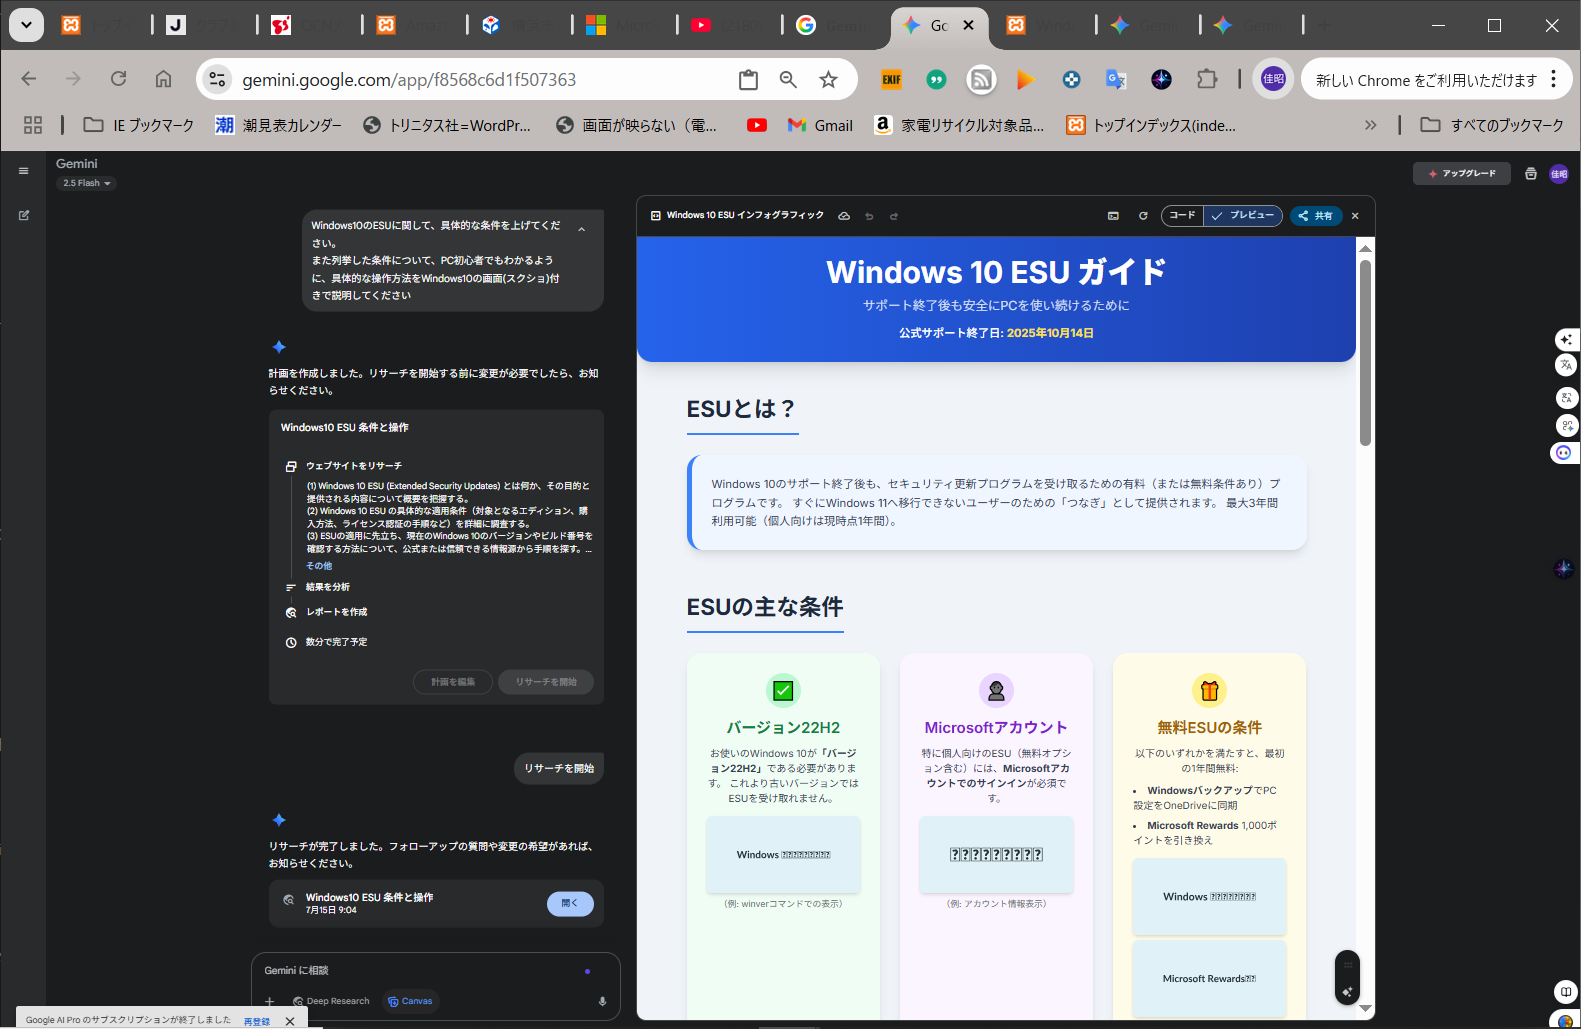The width and height of the screenshot is (1581, 1029).
Task: Toggle the Deep Research tool
Action: pyautogui.click(x=331, y=1001)
